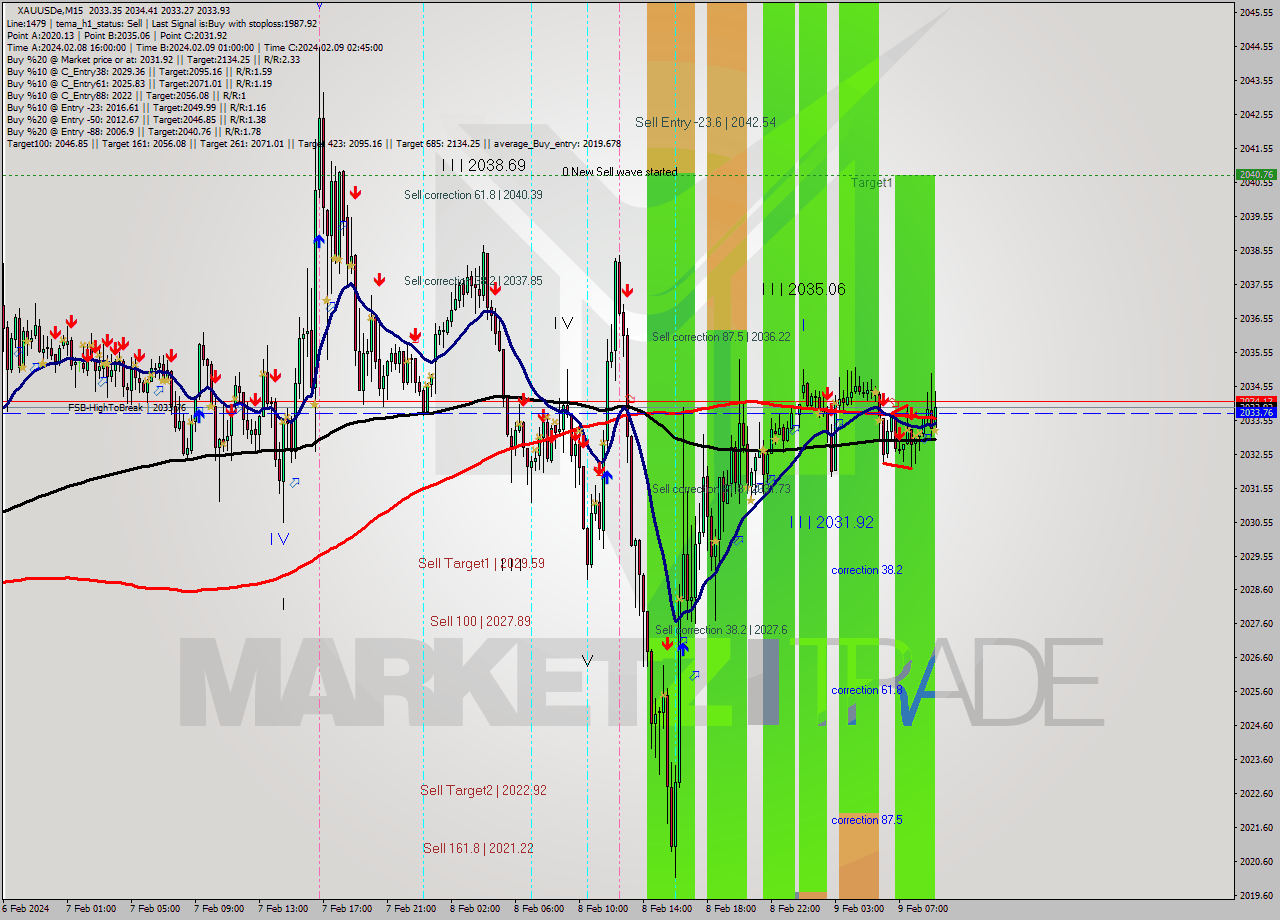The image size is (1280, 920).
Task: Select the blue 'correction 87.5' label
Action: [867, 820]
